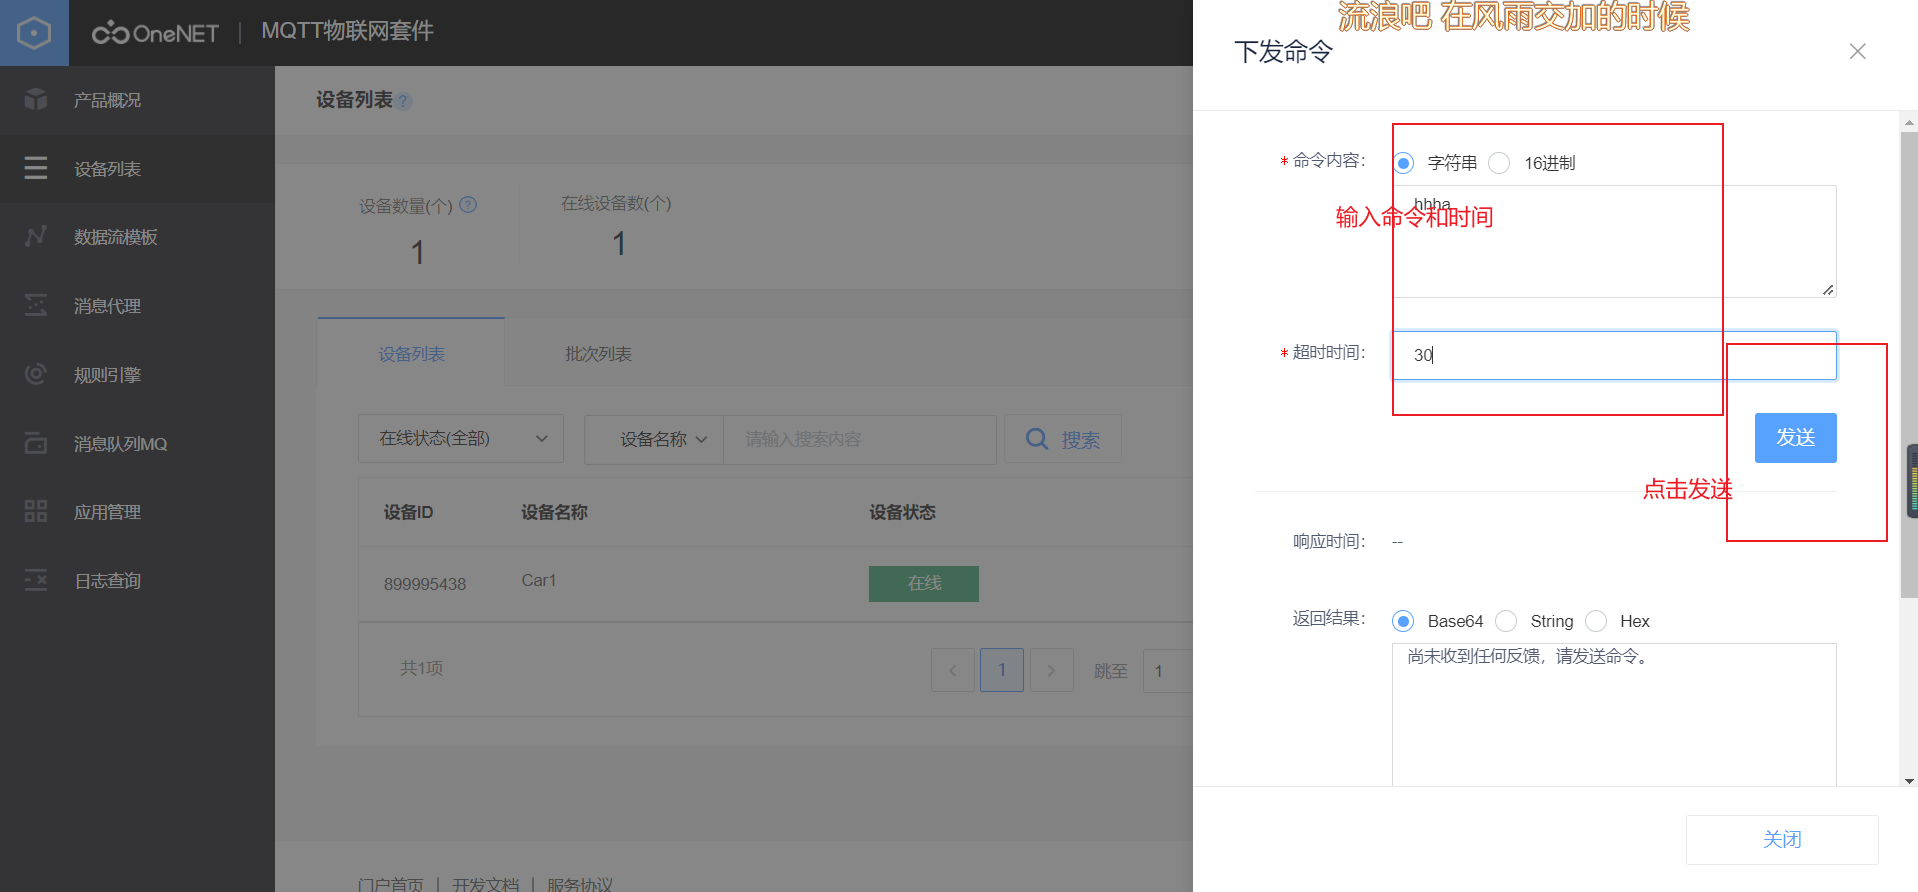The image size is (1918, 892).
Task: Switch to the 设备列表 tab
Action: click(x=411, y=353)
